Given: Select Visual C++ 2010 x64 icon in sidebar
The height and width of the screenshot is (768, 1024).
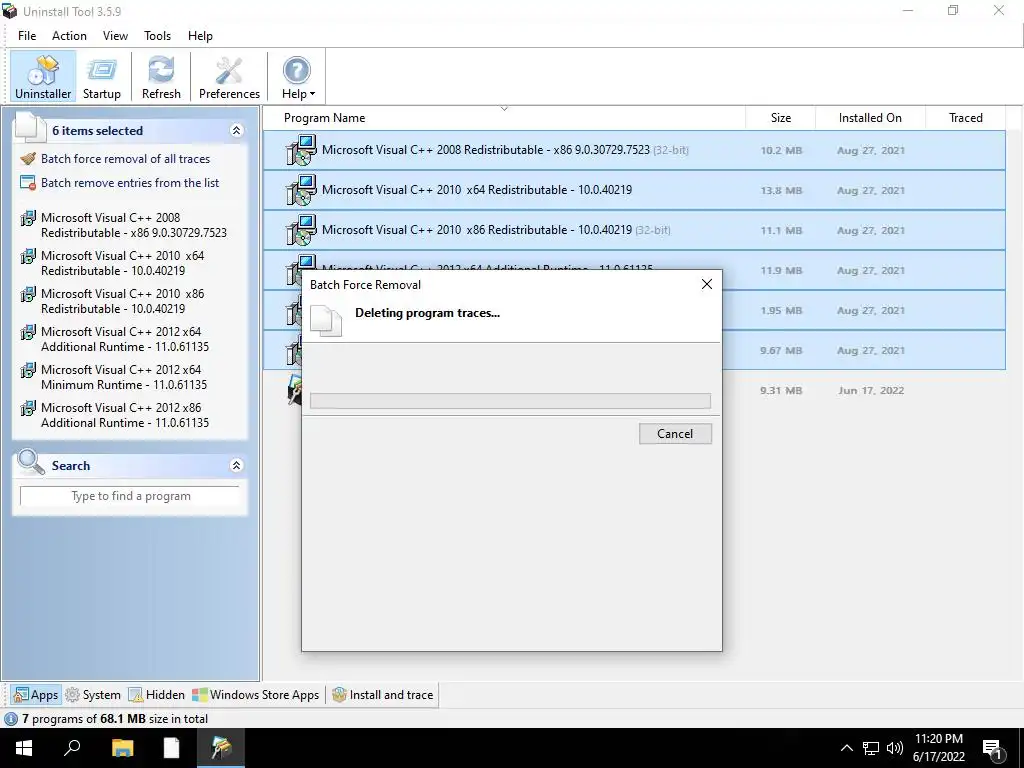Looking at the screenshot, I should [x=28, y=256].
